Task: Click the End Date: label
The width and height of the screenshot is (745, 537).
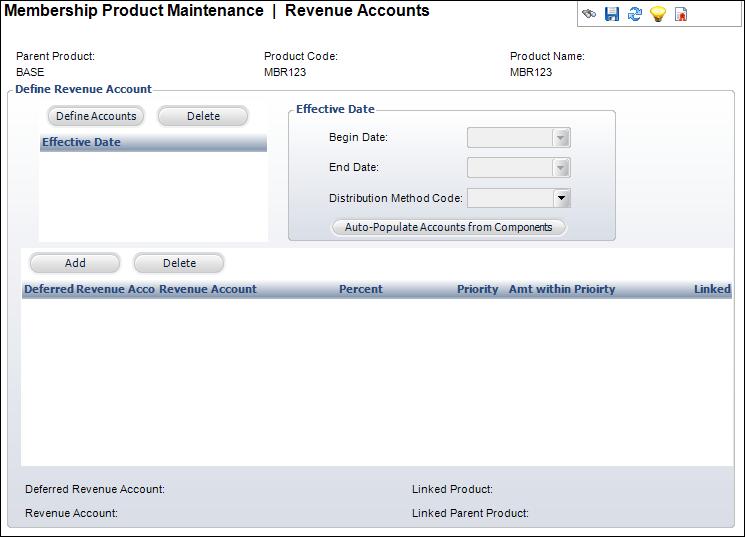Action: click(x=353, y=167)
